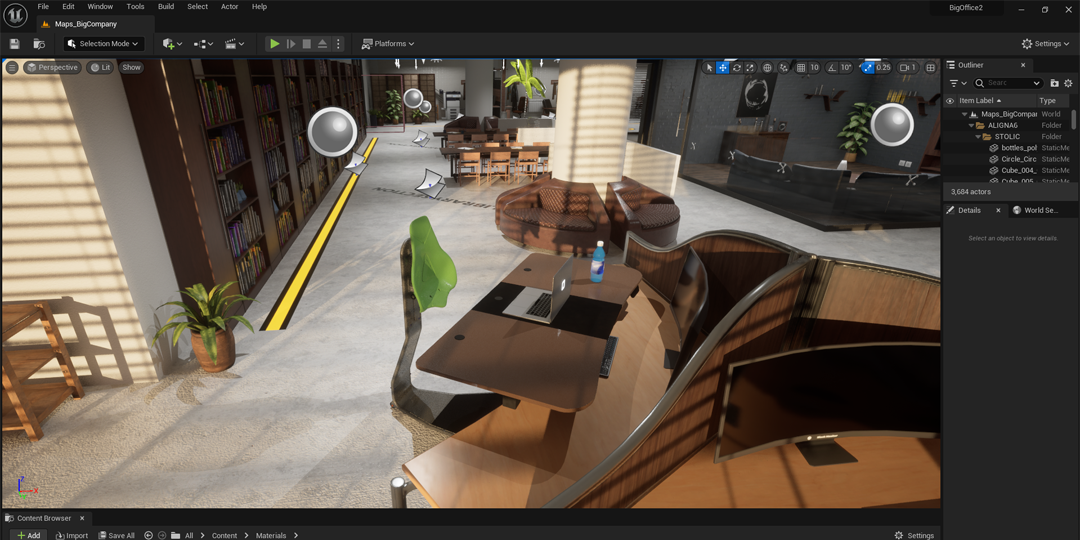Open the Platforms dropdown
This screenshot has width=1080, height=540.
click(x=388, y=44)
